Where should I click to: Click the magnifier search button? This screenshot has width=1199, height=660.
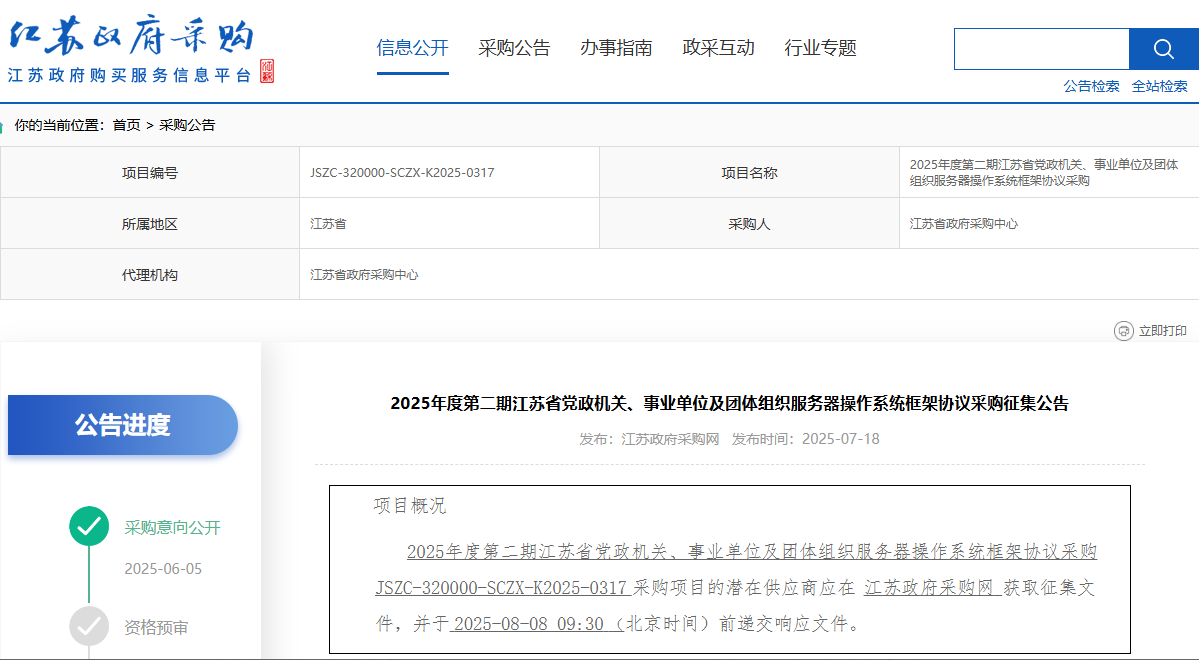[x=1163, y=49]
